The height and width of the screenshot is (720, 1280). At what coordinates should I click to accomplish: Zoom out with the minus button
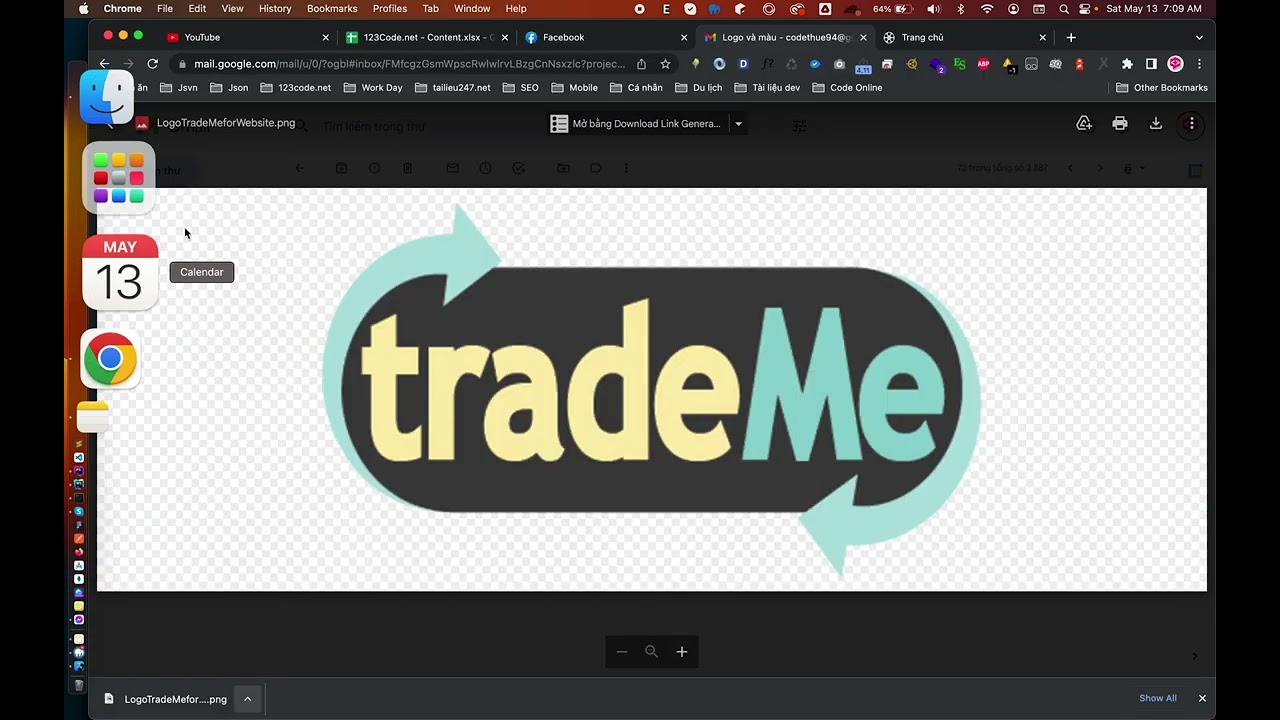[622, 652]
